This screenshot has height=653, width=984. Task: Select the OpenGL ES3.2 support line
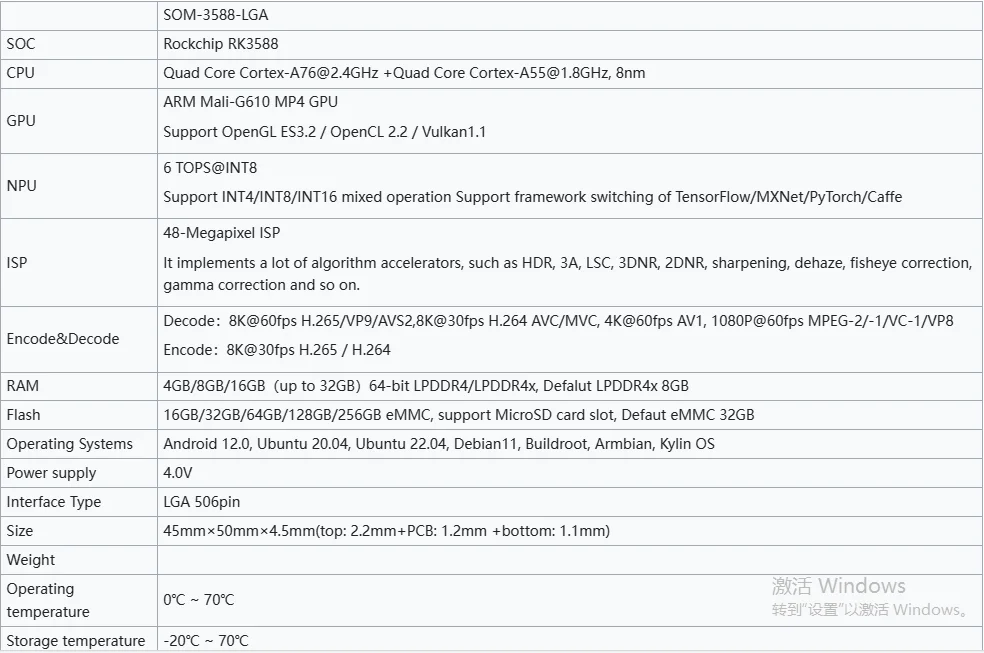tap(324, 132)
